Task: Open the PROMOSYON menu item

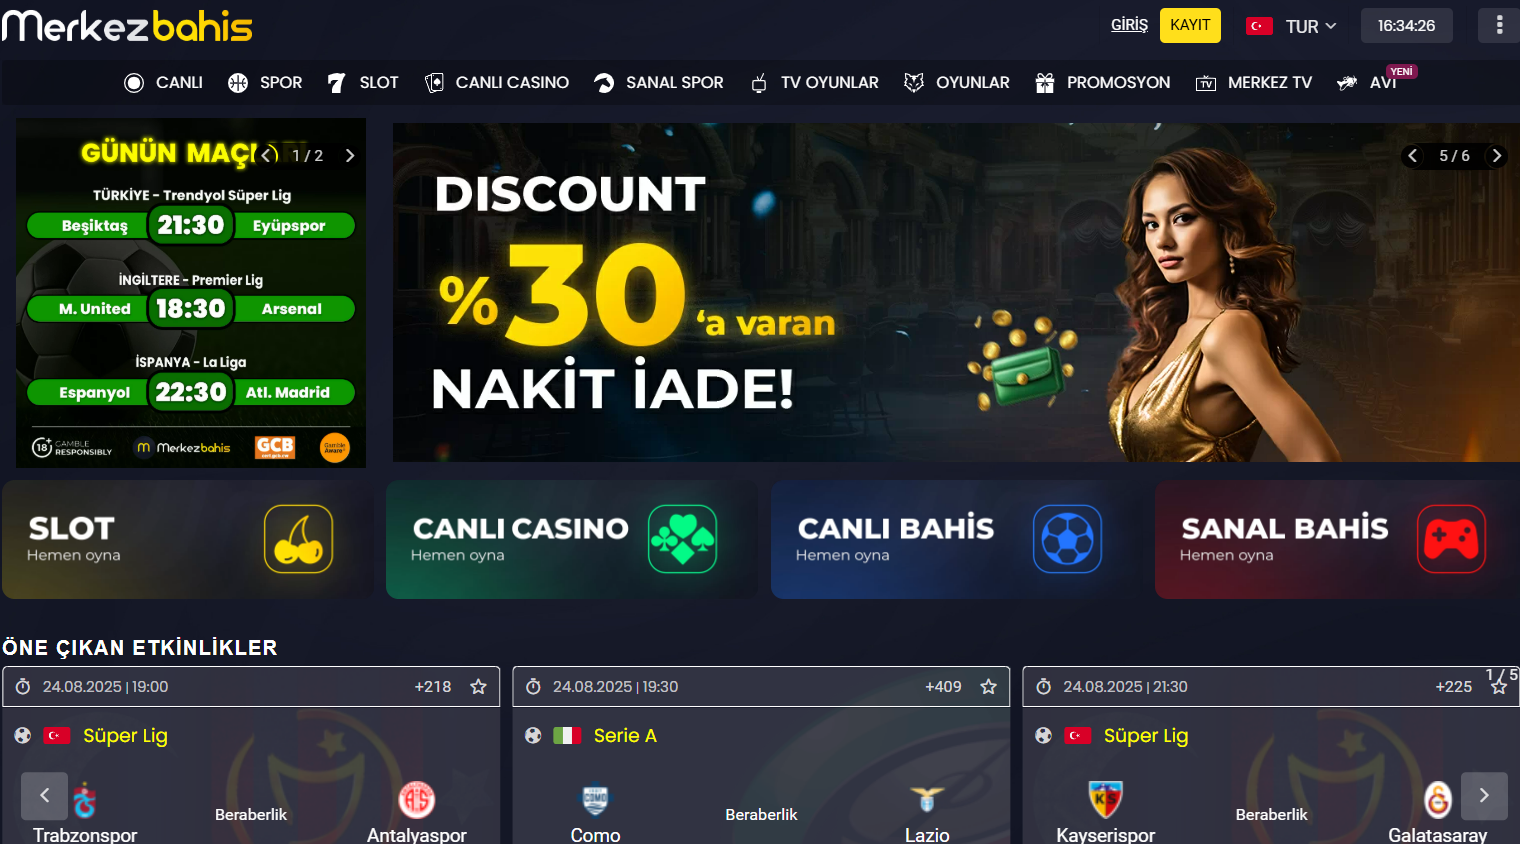Action: [1103, 82]
